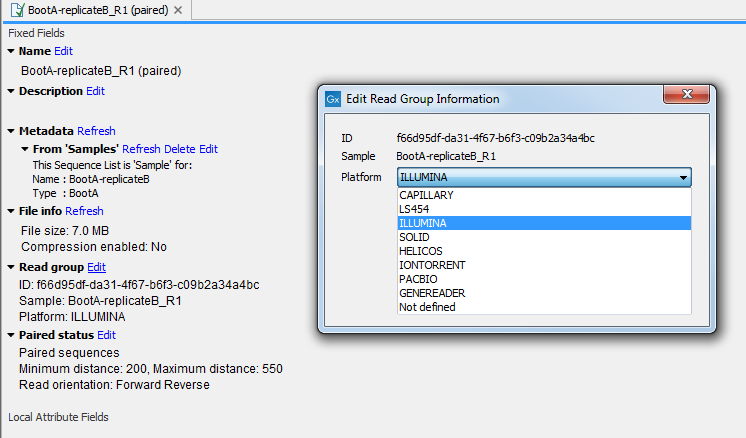Screen dimensions: 746x438
Task: Refresh the Metadata section
Action: [96, 131]
